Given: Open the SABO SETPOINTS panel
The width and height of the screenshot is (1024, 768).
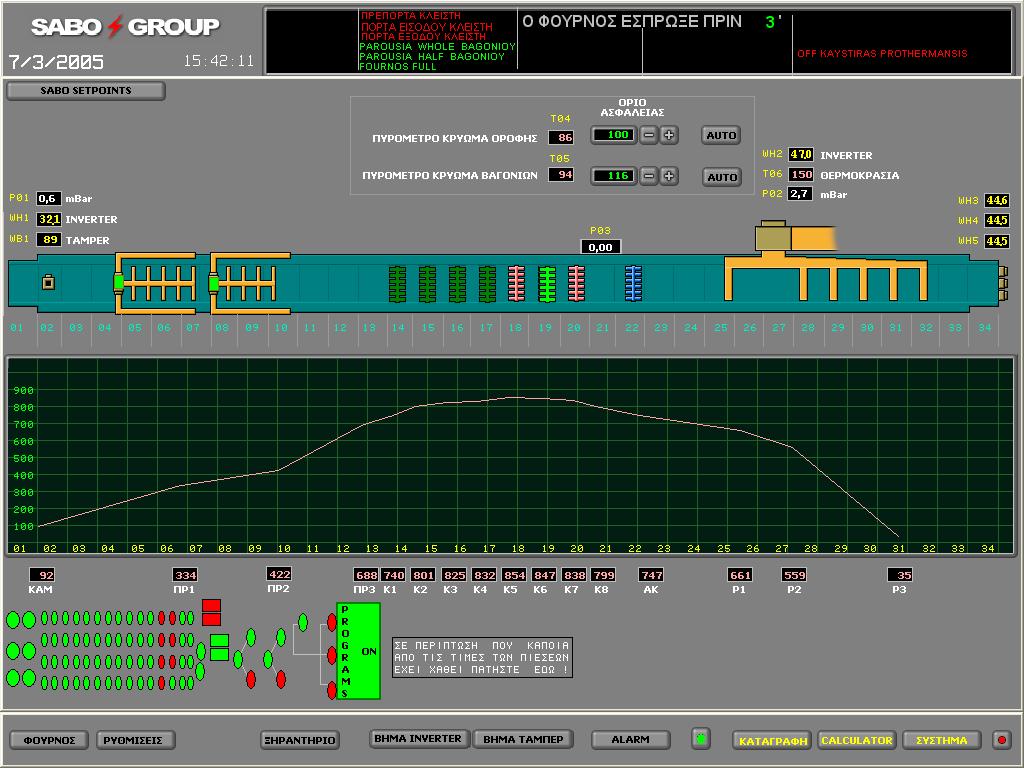Looking at the screenshot, I should point(86,91).
